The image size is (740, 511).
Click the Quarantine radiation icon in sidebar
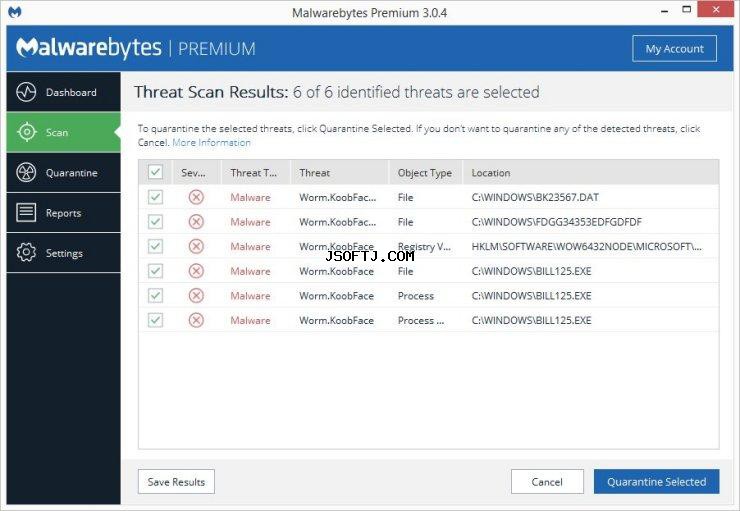point(26,172)
